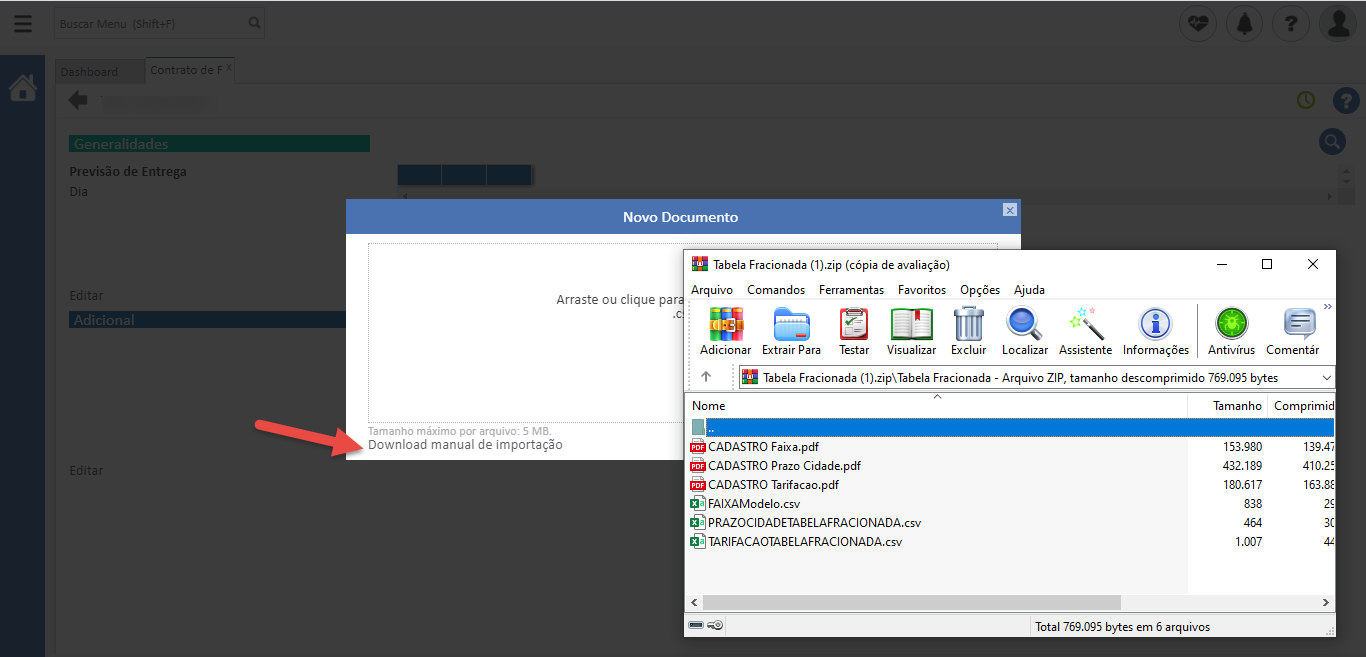1366x657 pixels.
Task: Expand the archive path dropdown arrow
Action: (1327, 378)
